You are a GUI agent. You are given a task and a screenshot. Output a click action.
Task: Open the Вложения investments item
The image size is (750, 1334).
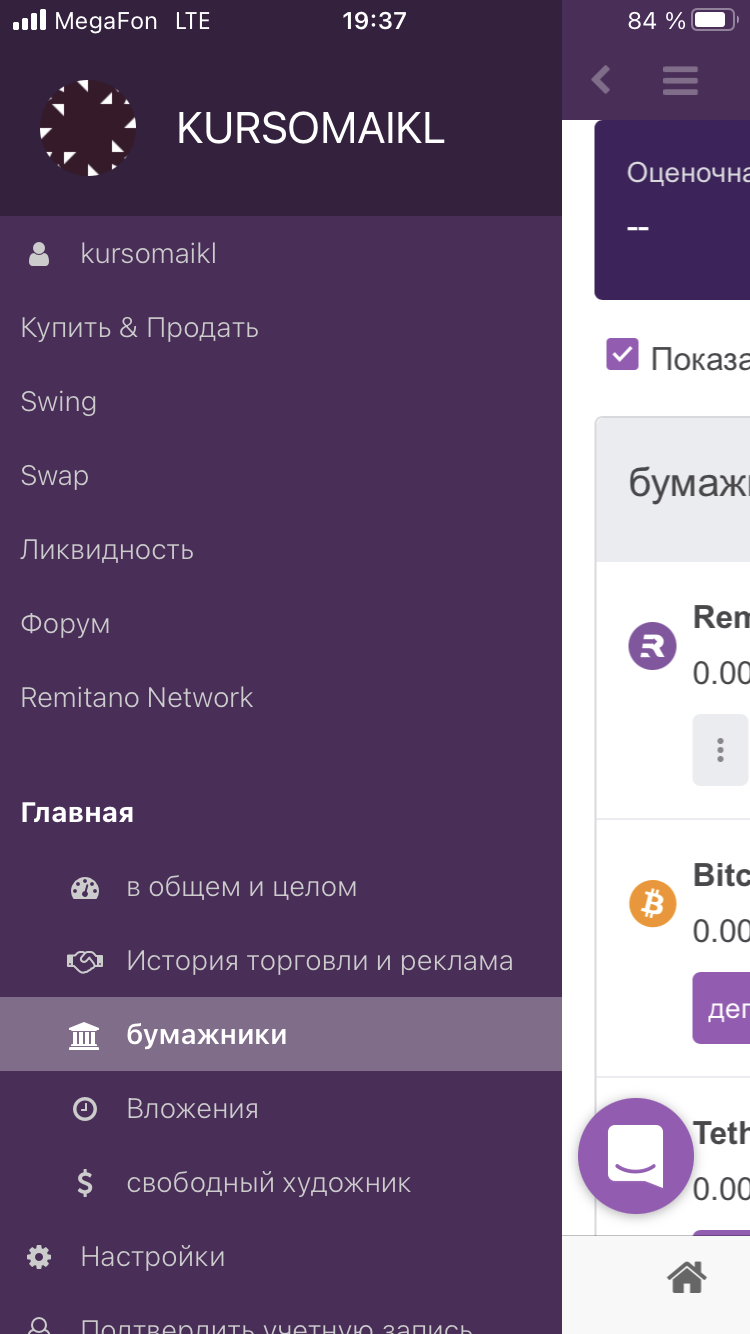(x=281, y=1109)
